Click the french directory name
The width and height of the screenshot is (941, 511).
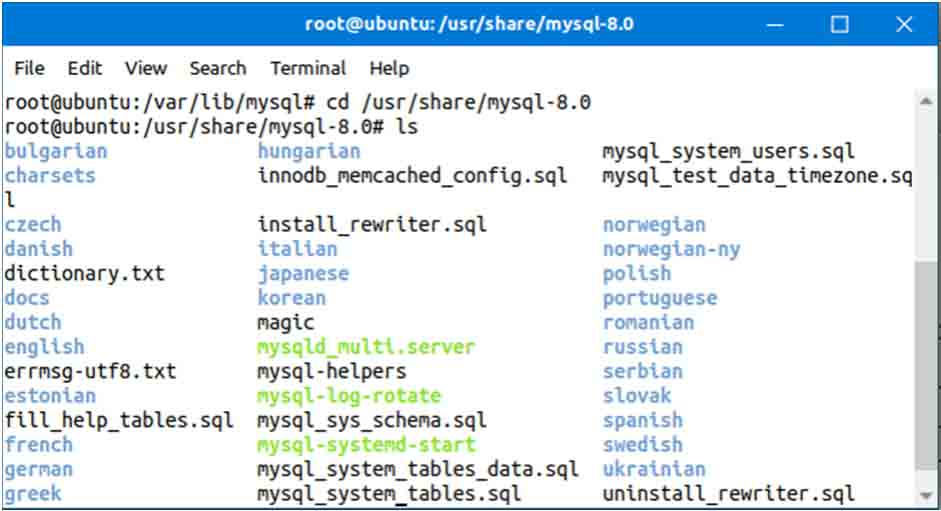pos(39,445)
